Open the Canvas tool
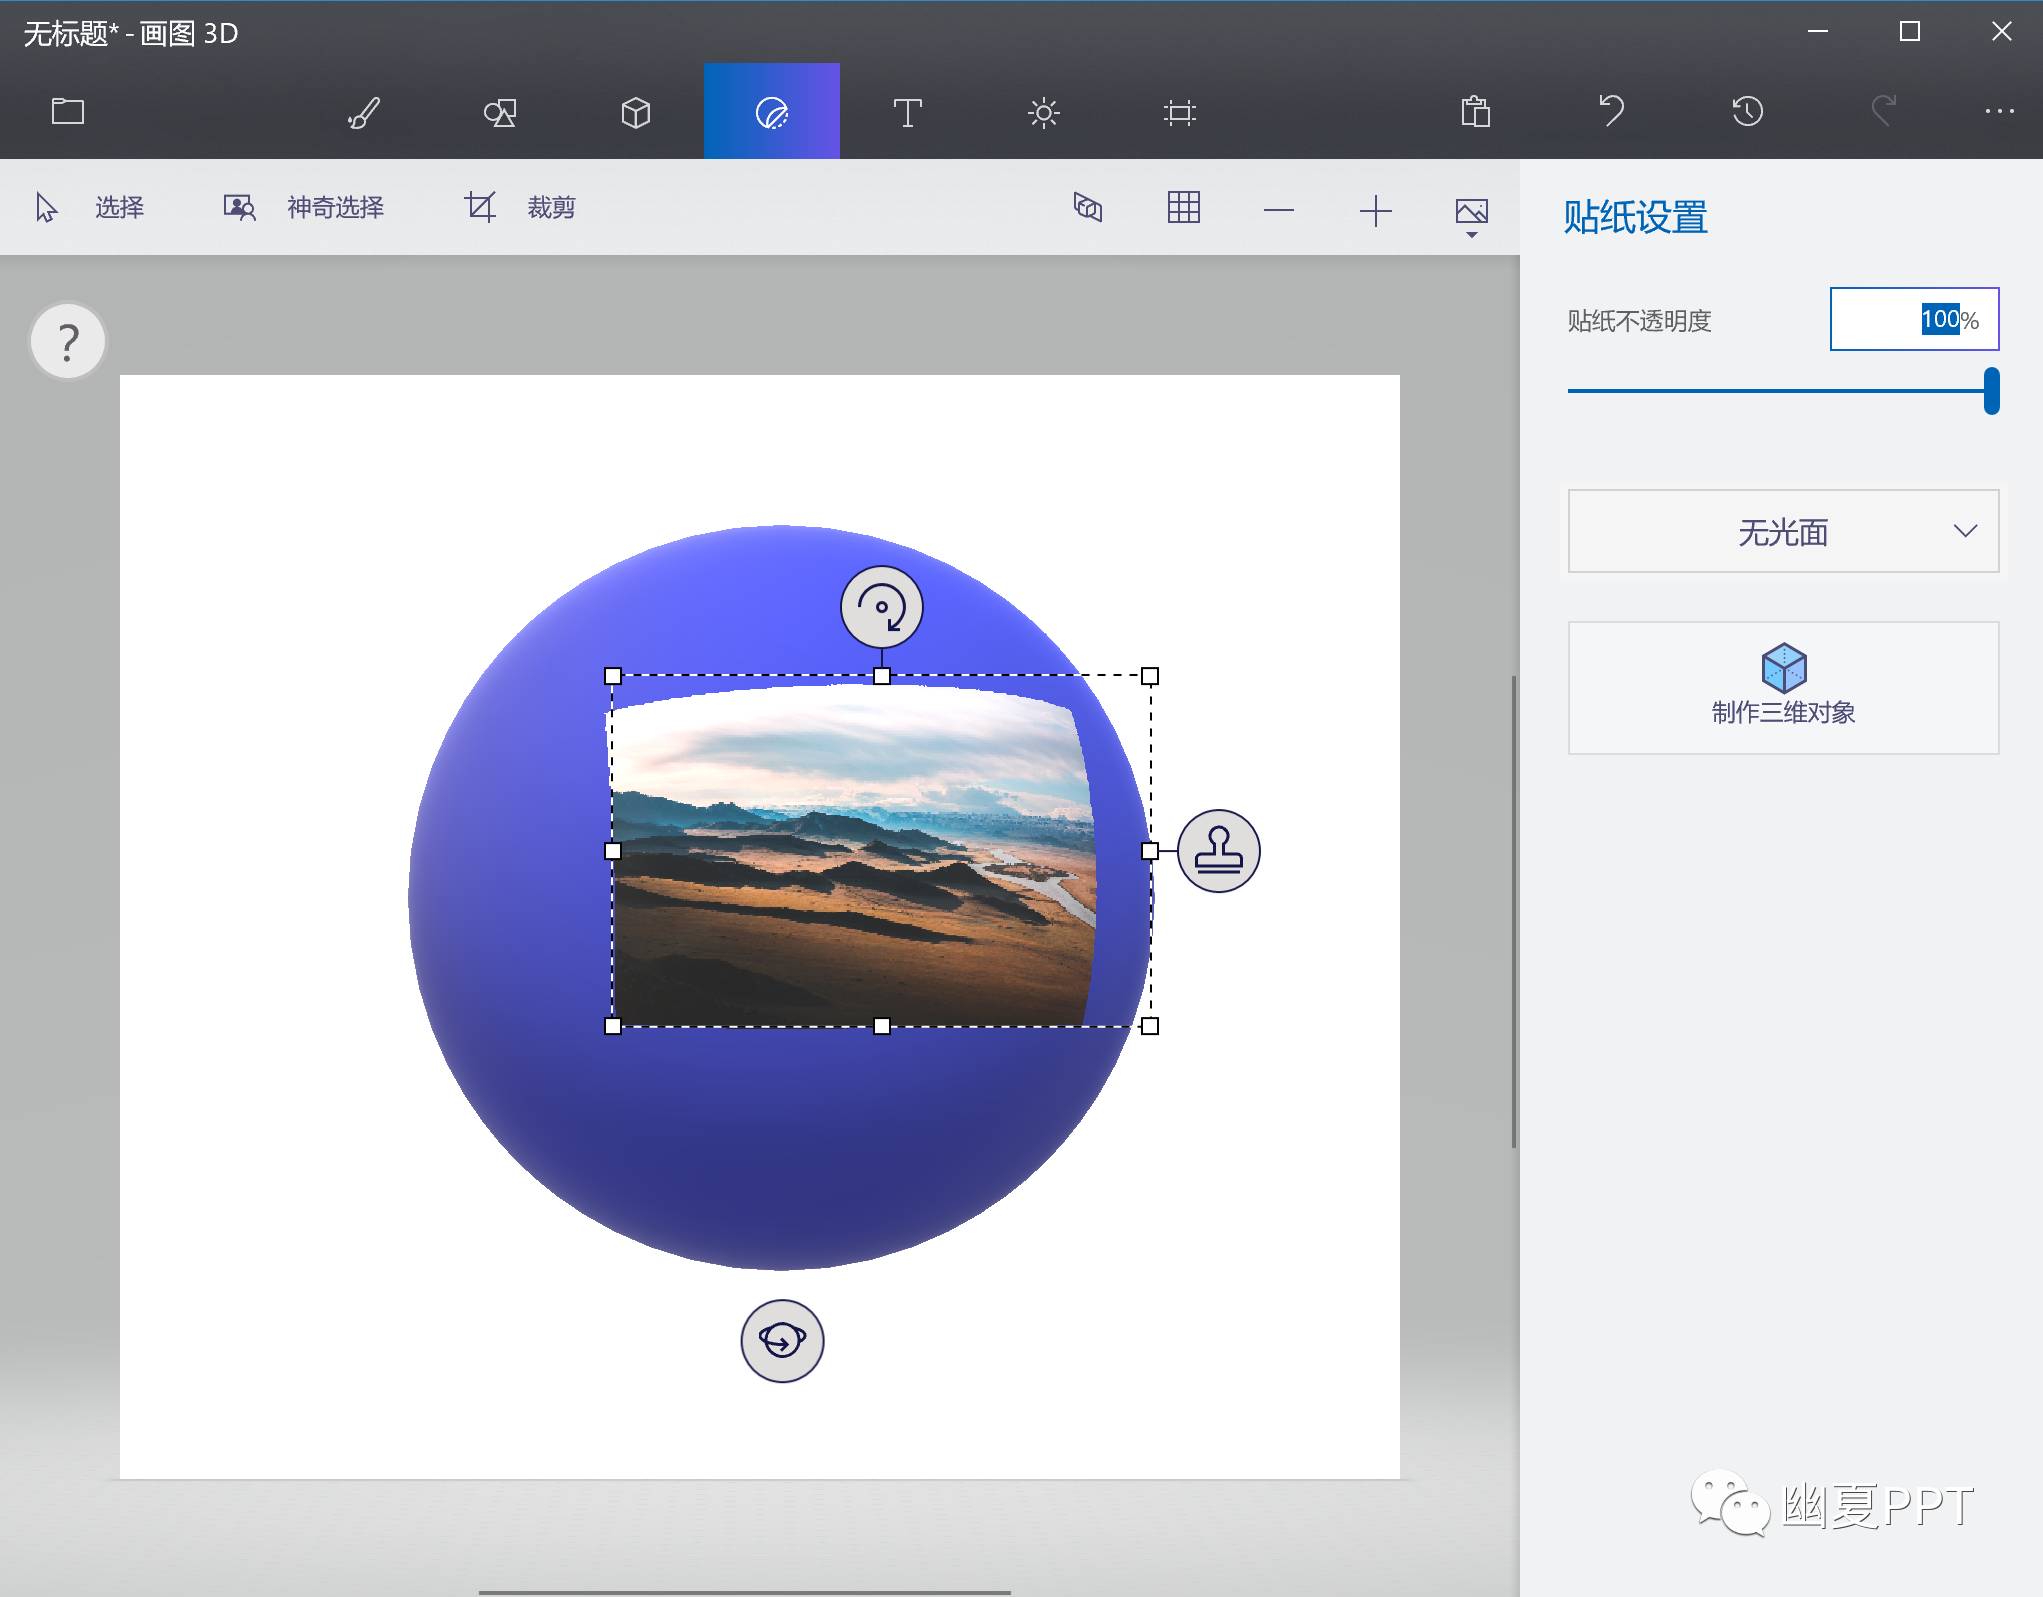The image size is (2043, 1597). click(x=1179, y=112)
